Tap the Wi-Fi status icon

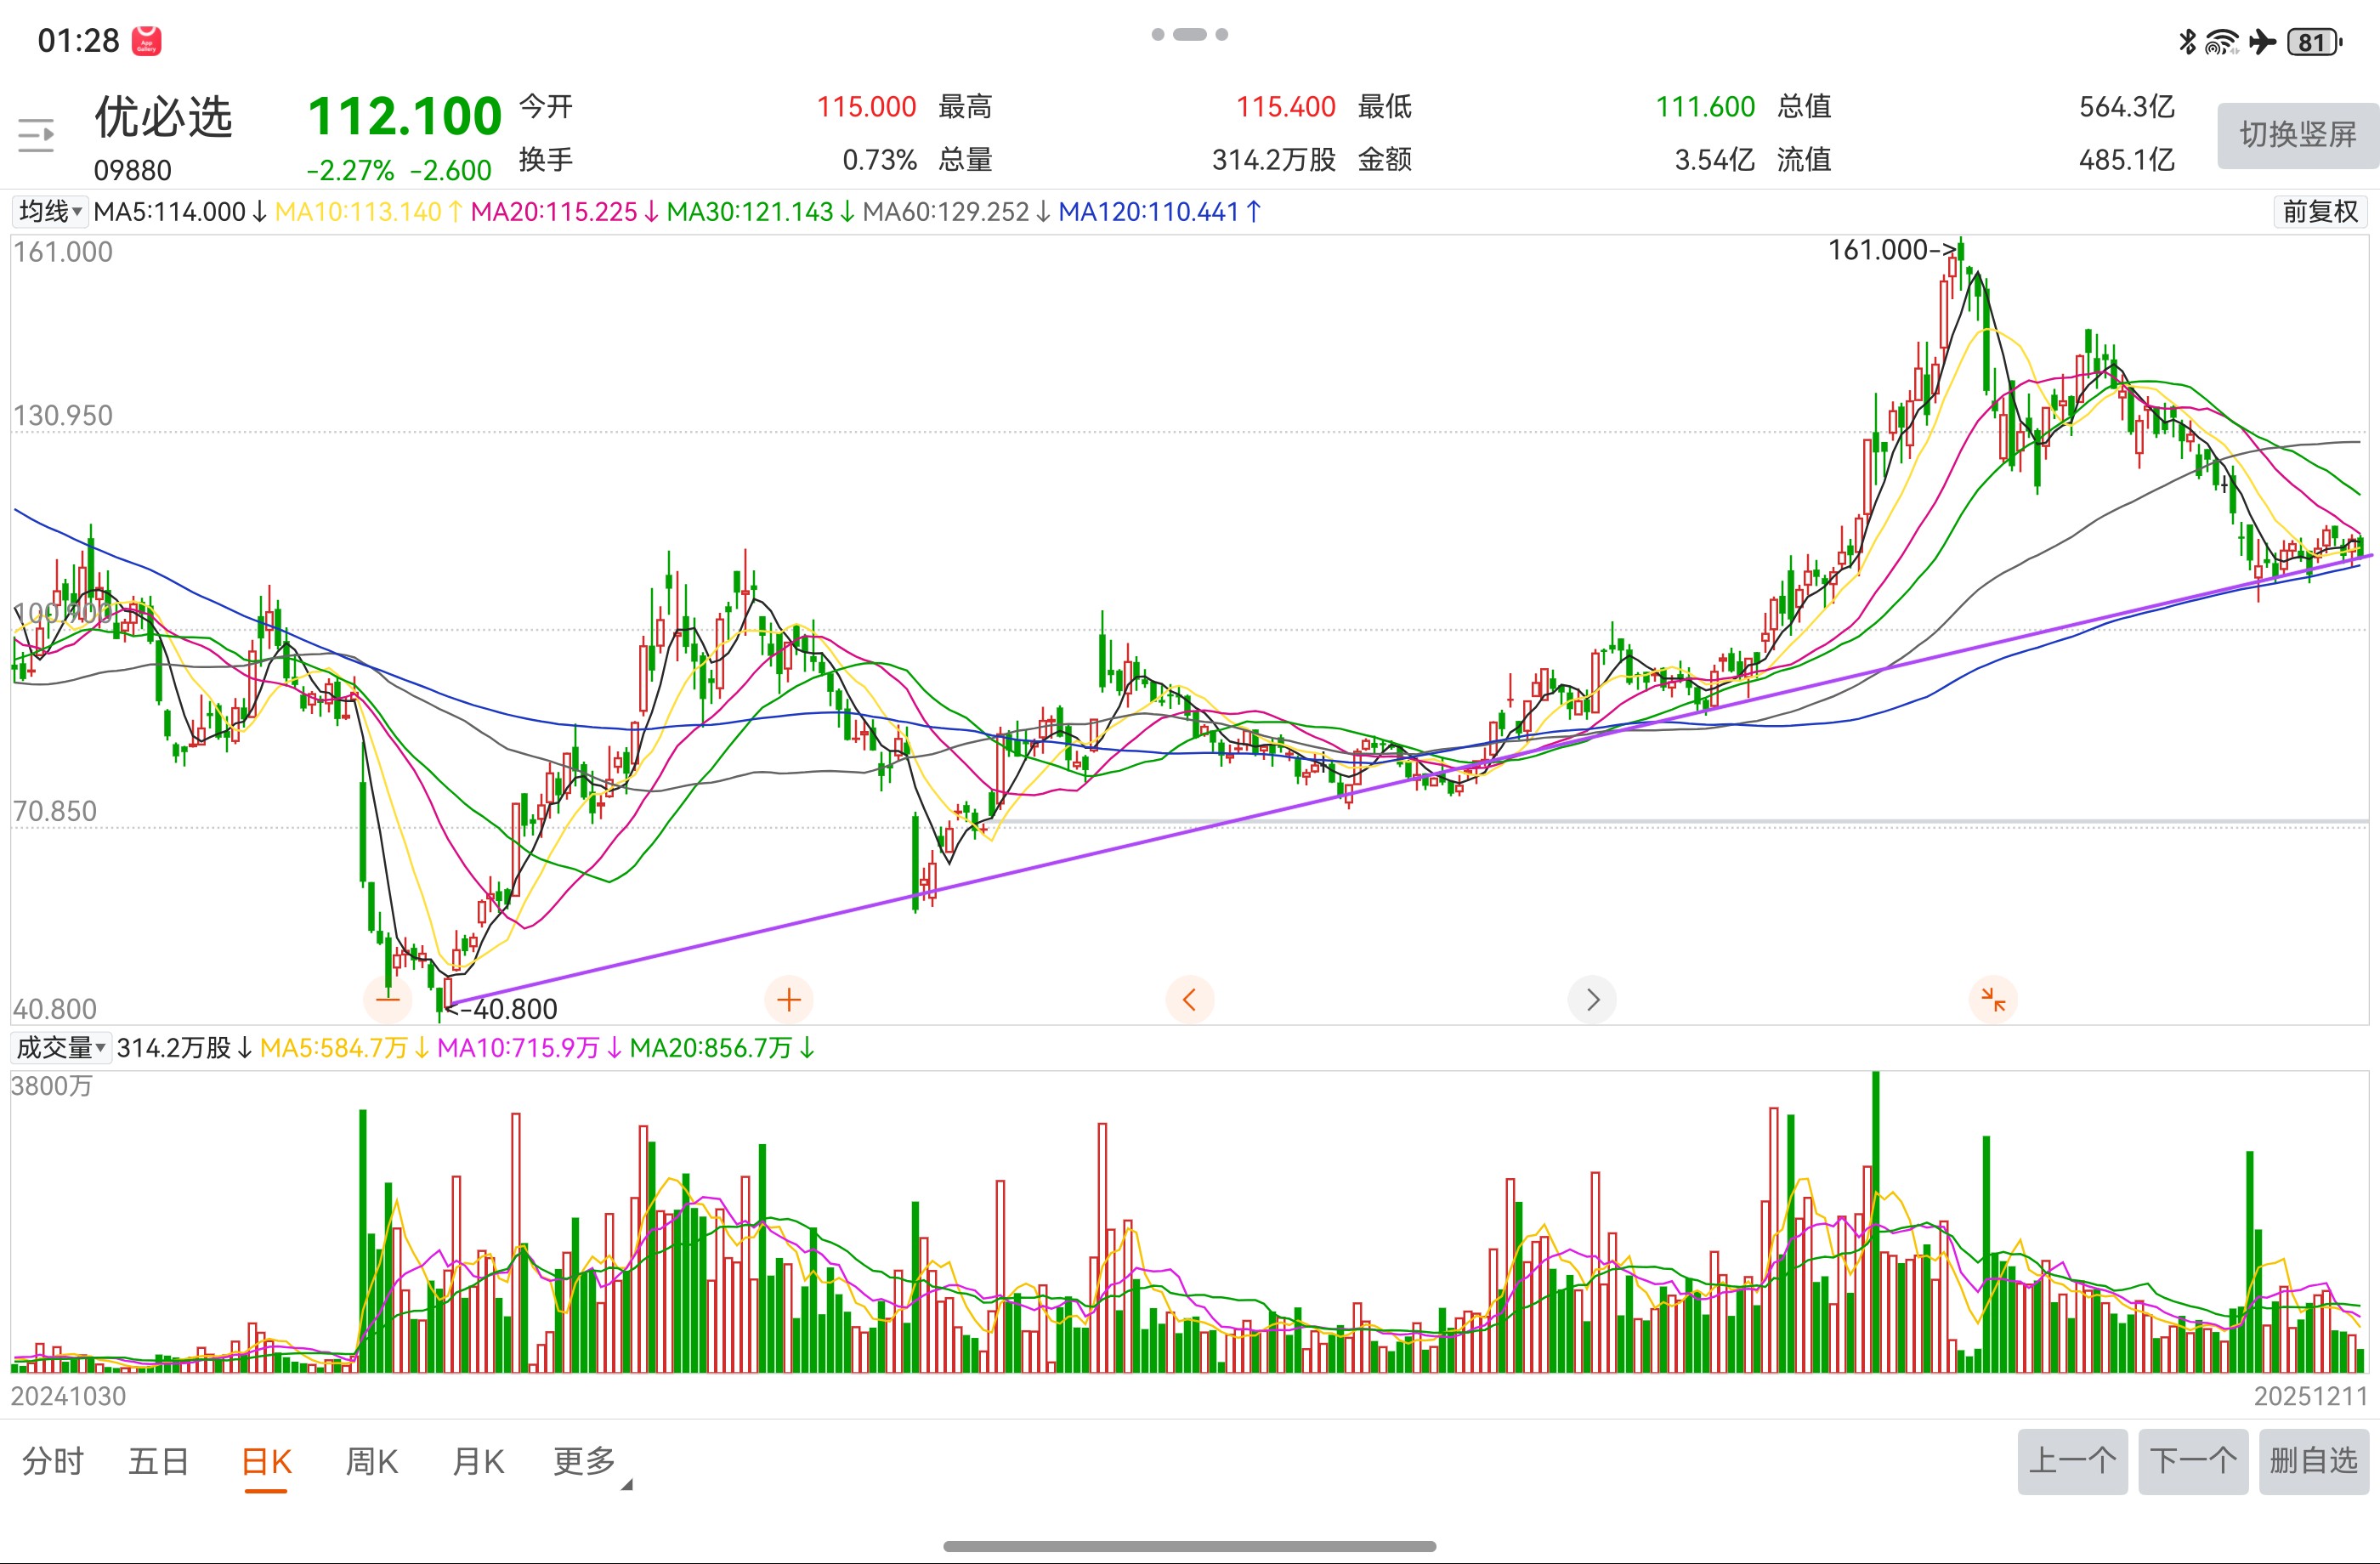pos(2221,42)
